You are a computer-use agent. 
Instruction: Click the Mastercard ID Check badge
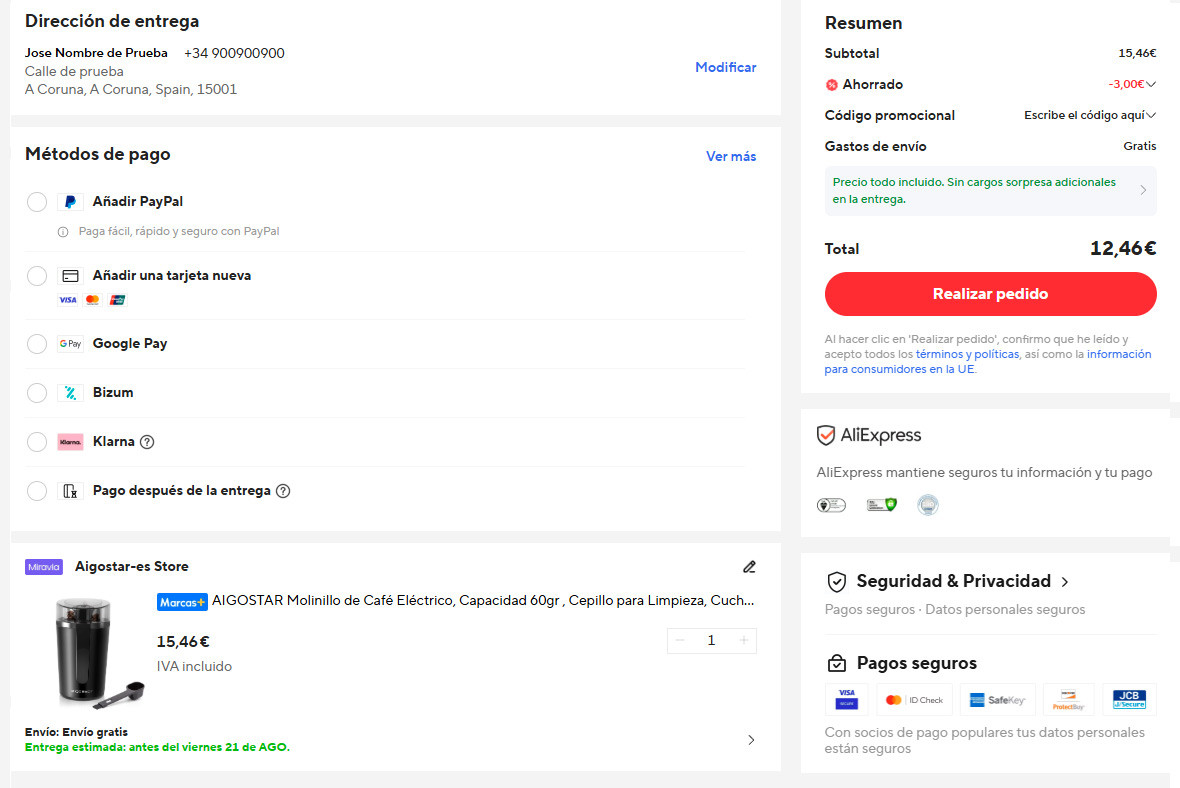pyautogui.click(x=914, y=699)
